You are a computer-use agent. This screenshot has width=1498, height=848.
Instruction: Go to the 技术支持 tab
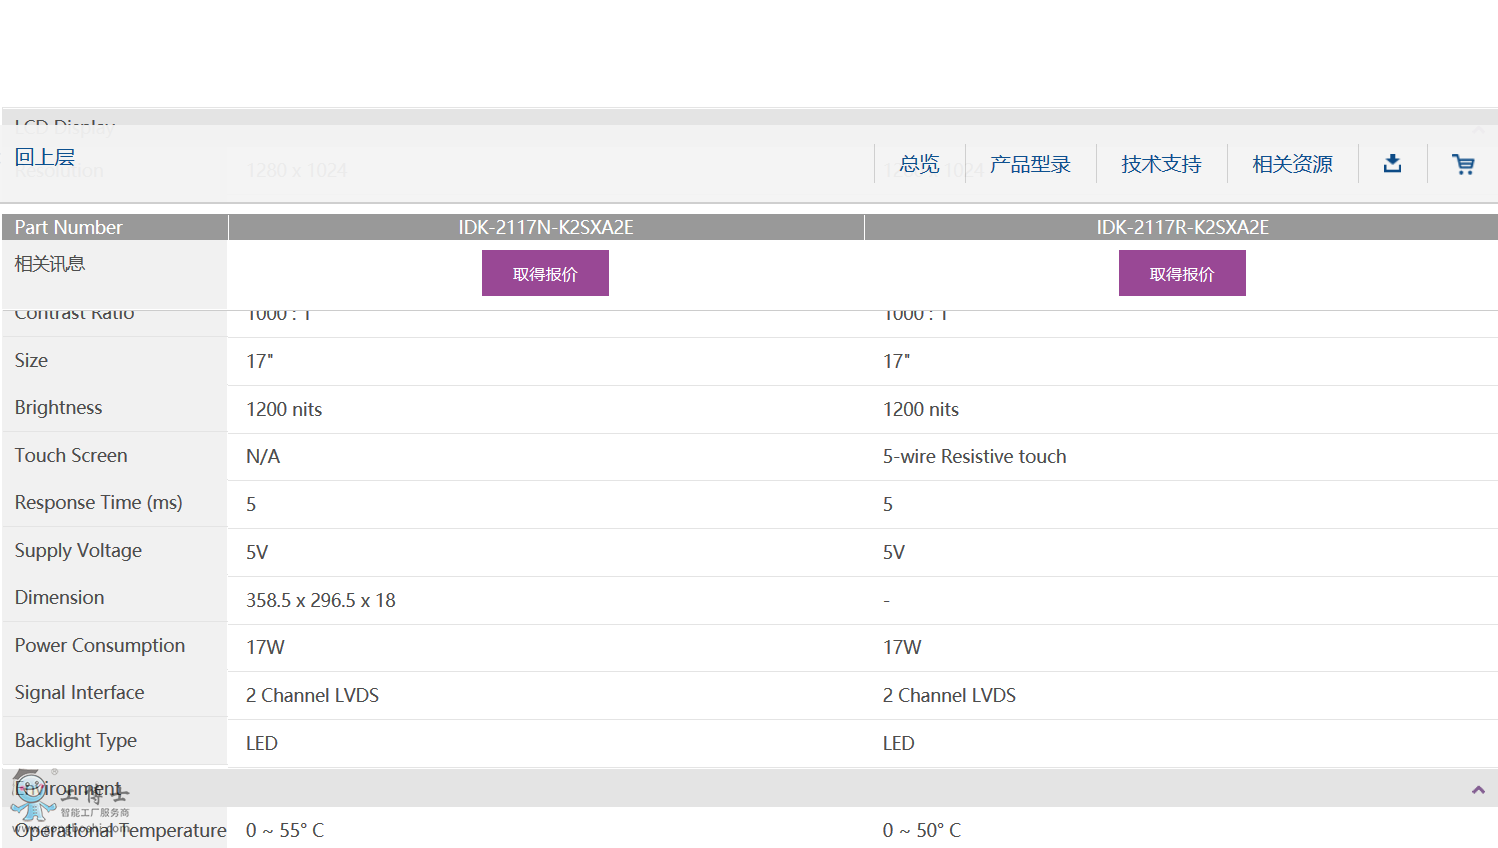click(x=1161, y=164)
